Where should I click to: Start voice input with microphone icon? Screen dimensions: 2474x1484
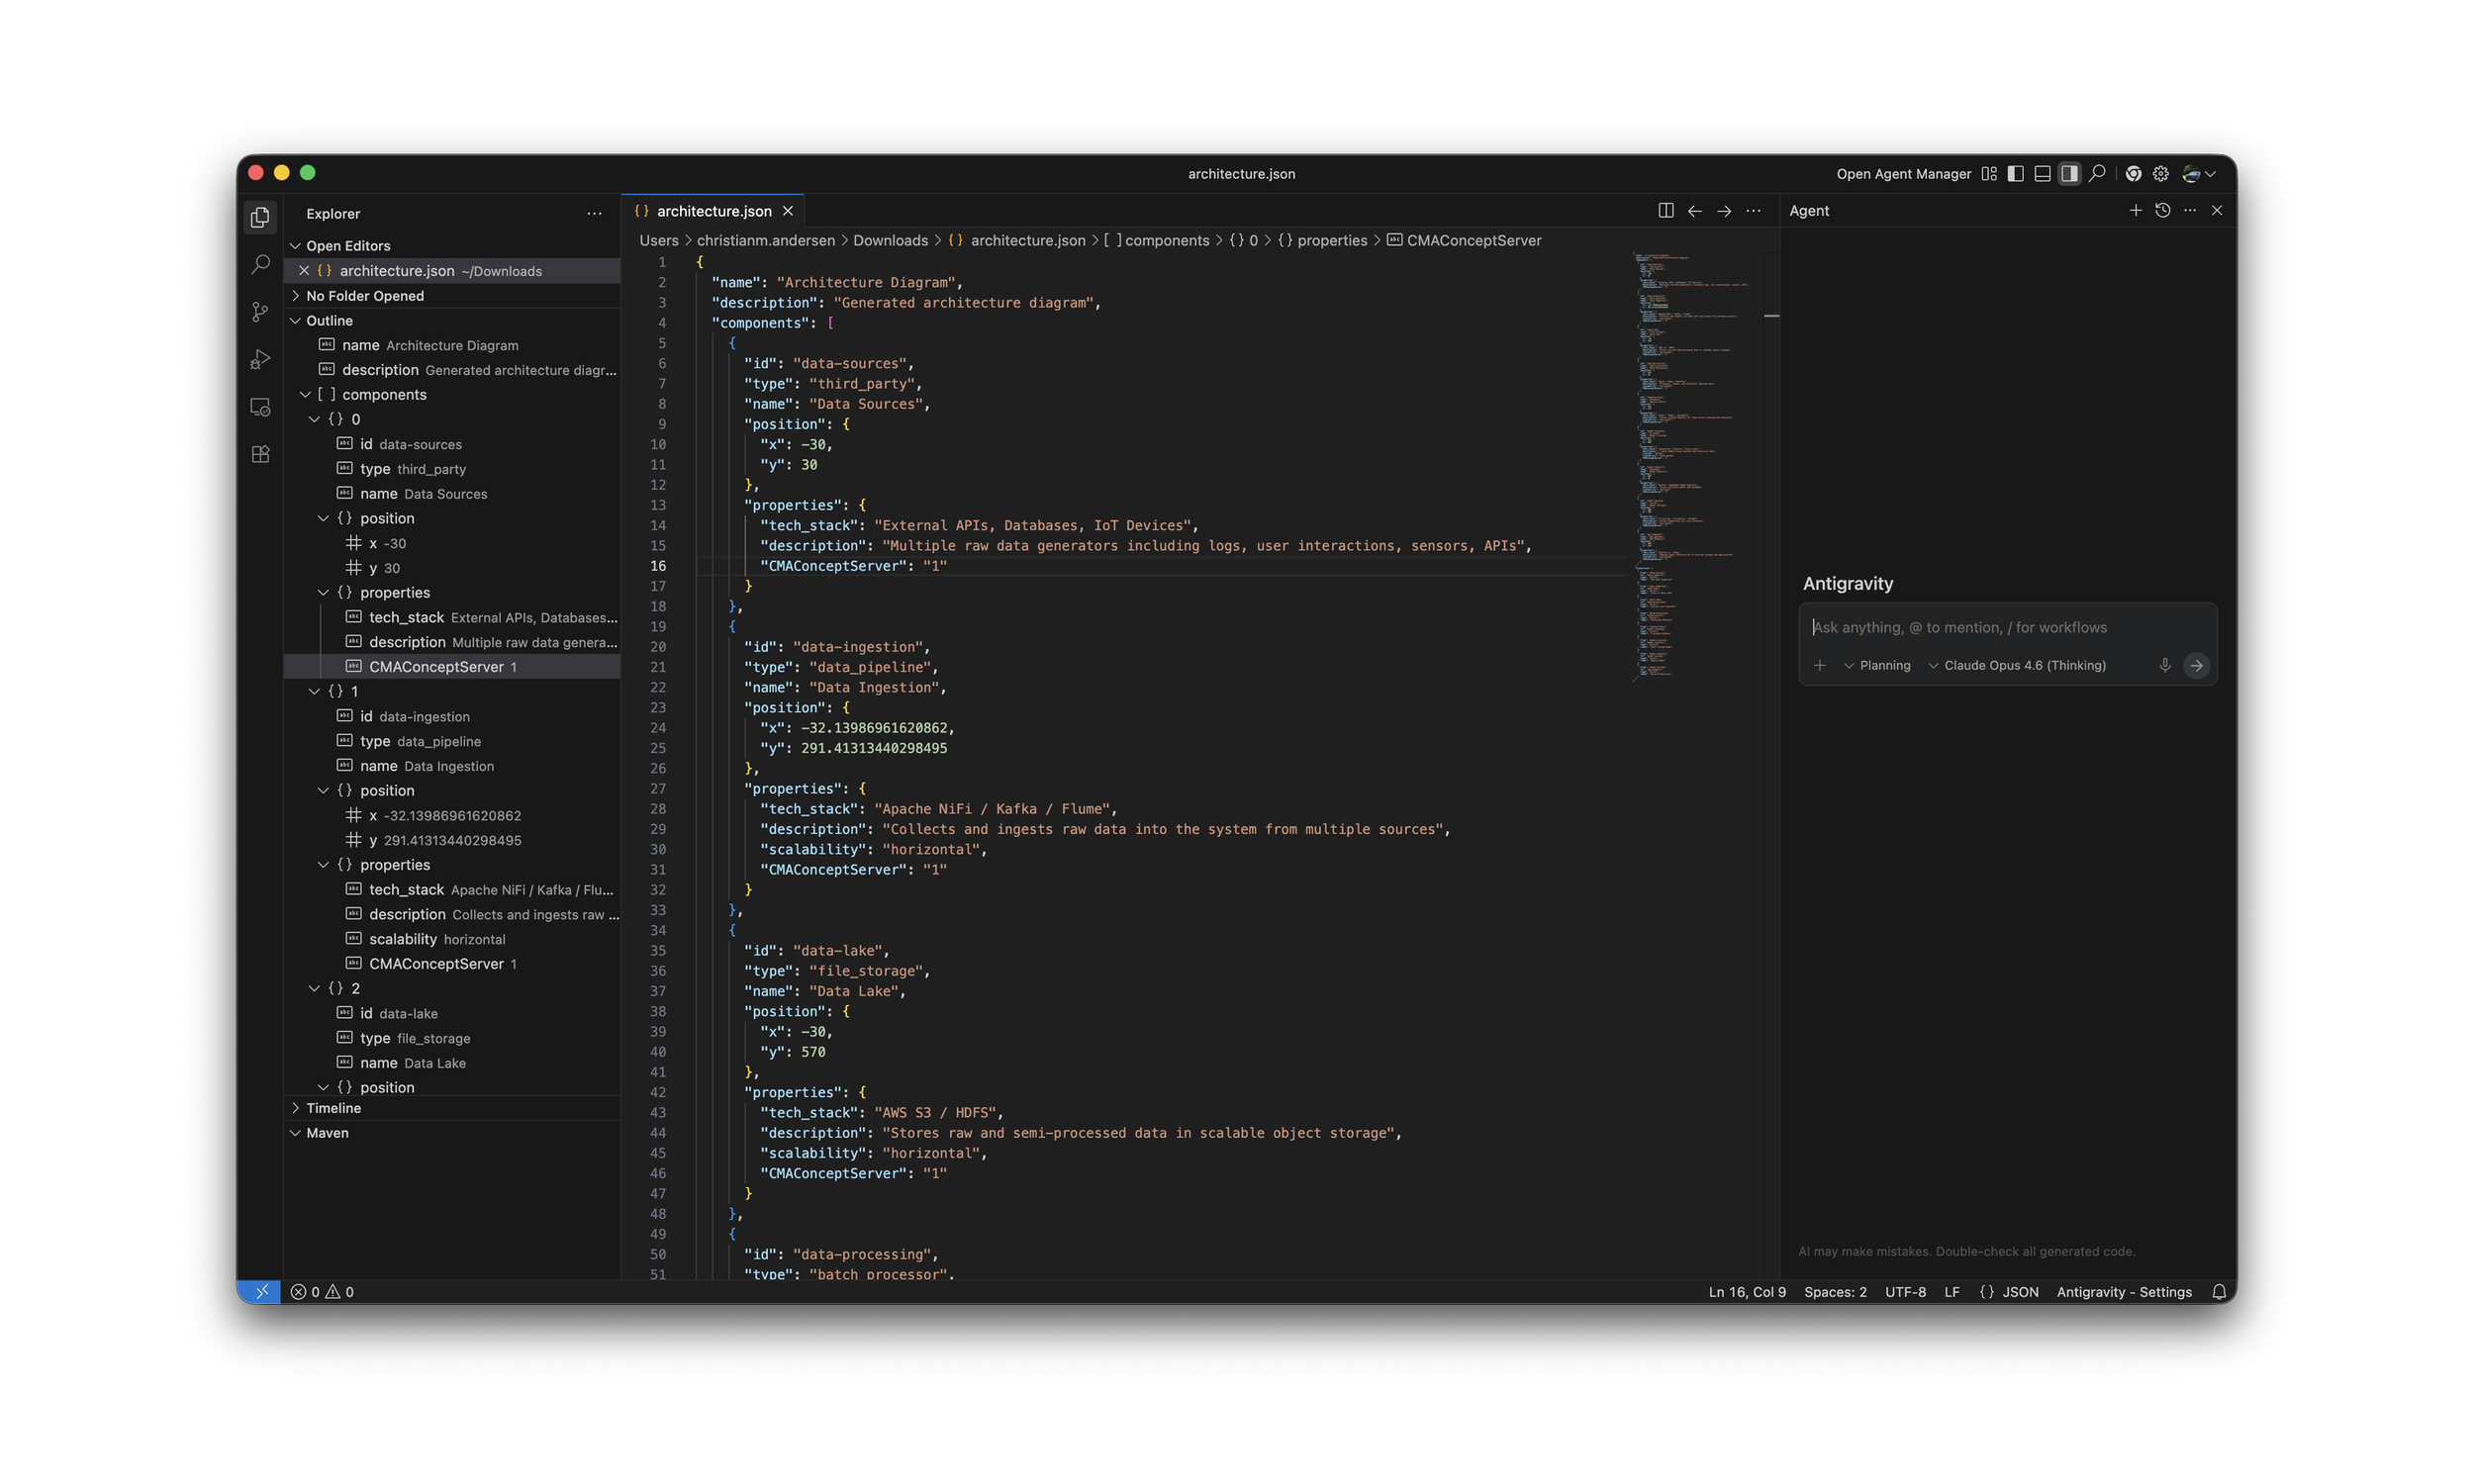tap(2164, 665)
